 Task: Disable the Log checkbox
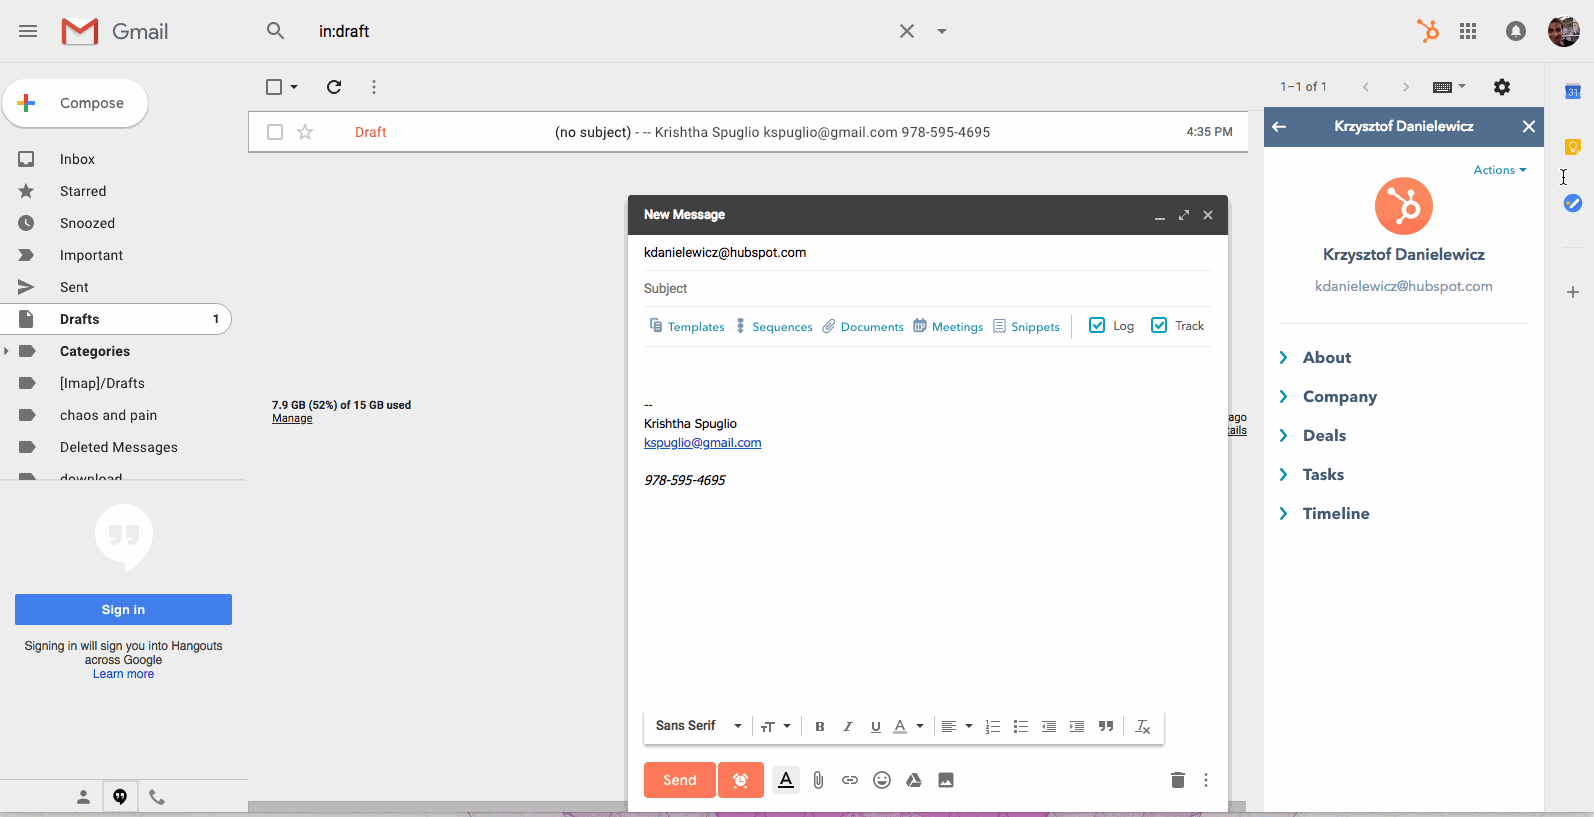[x=1097, y=326]
